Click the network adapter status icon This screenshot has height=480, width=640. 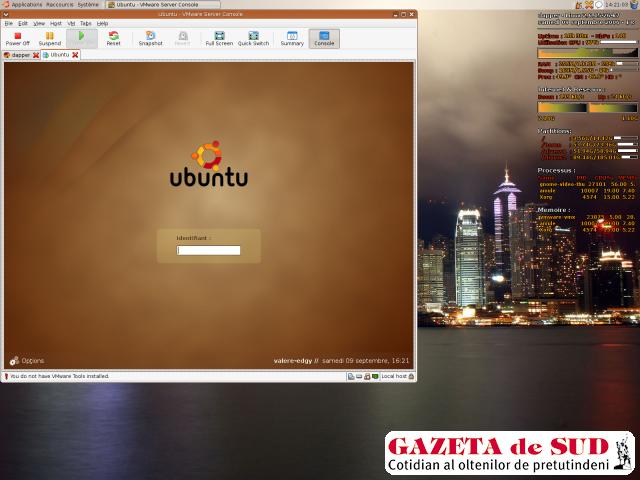pyautogui.click(x=375, y=376)
